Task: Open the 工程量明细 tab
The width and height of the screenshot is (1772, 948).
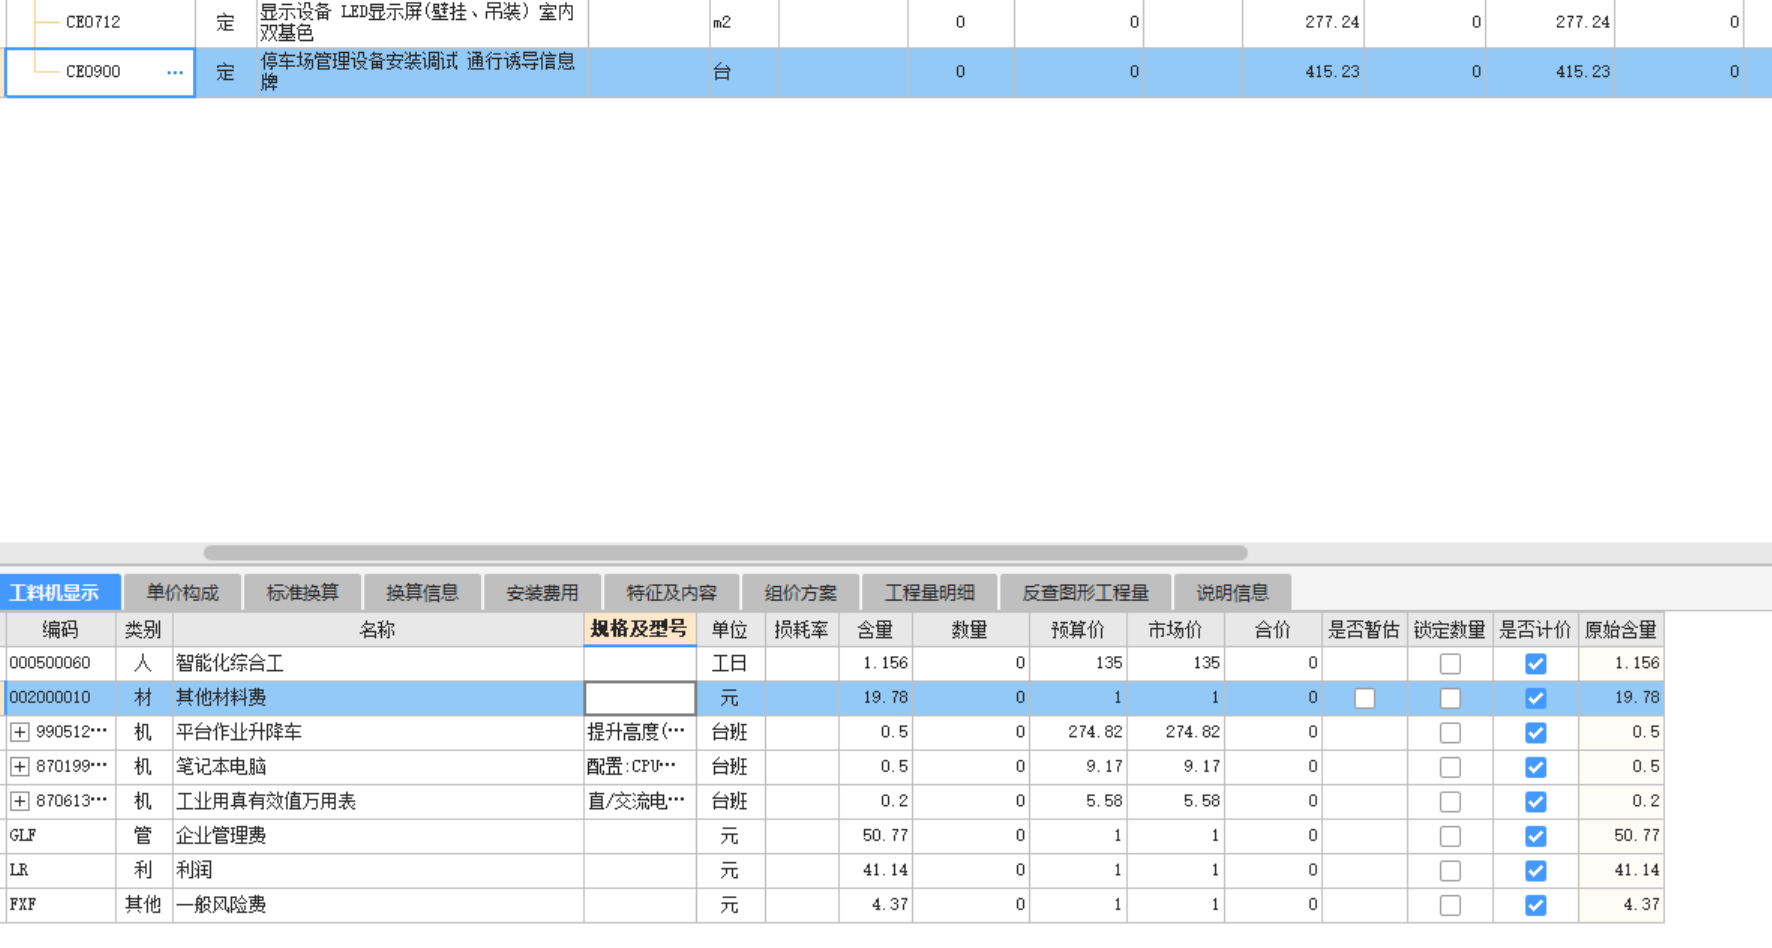Action: click(929, 592)
